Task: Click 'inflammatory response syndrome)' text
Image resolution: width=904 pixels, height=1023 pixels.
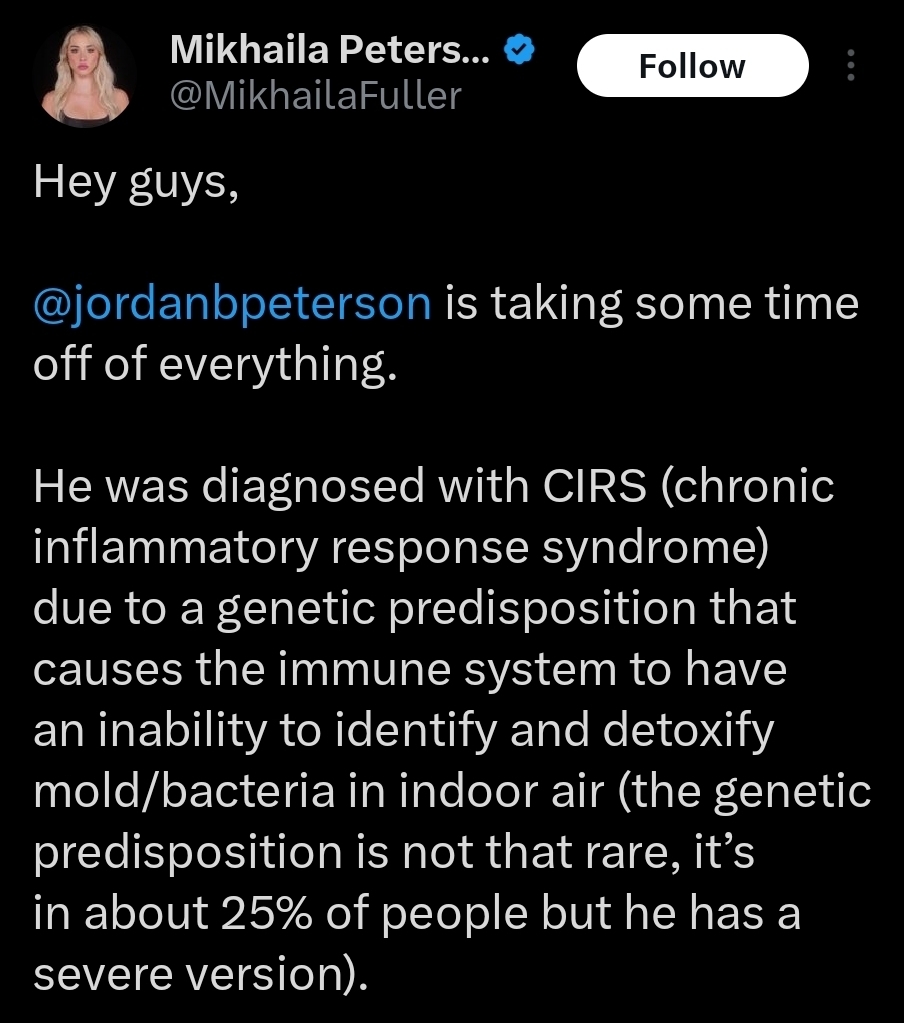Action: (x=401, y=547)
